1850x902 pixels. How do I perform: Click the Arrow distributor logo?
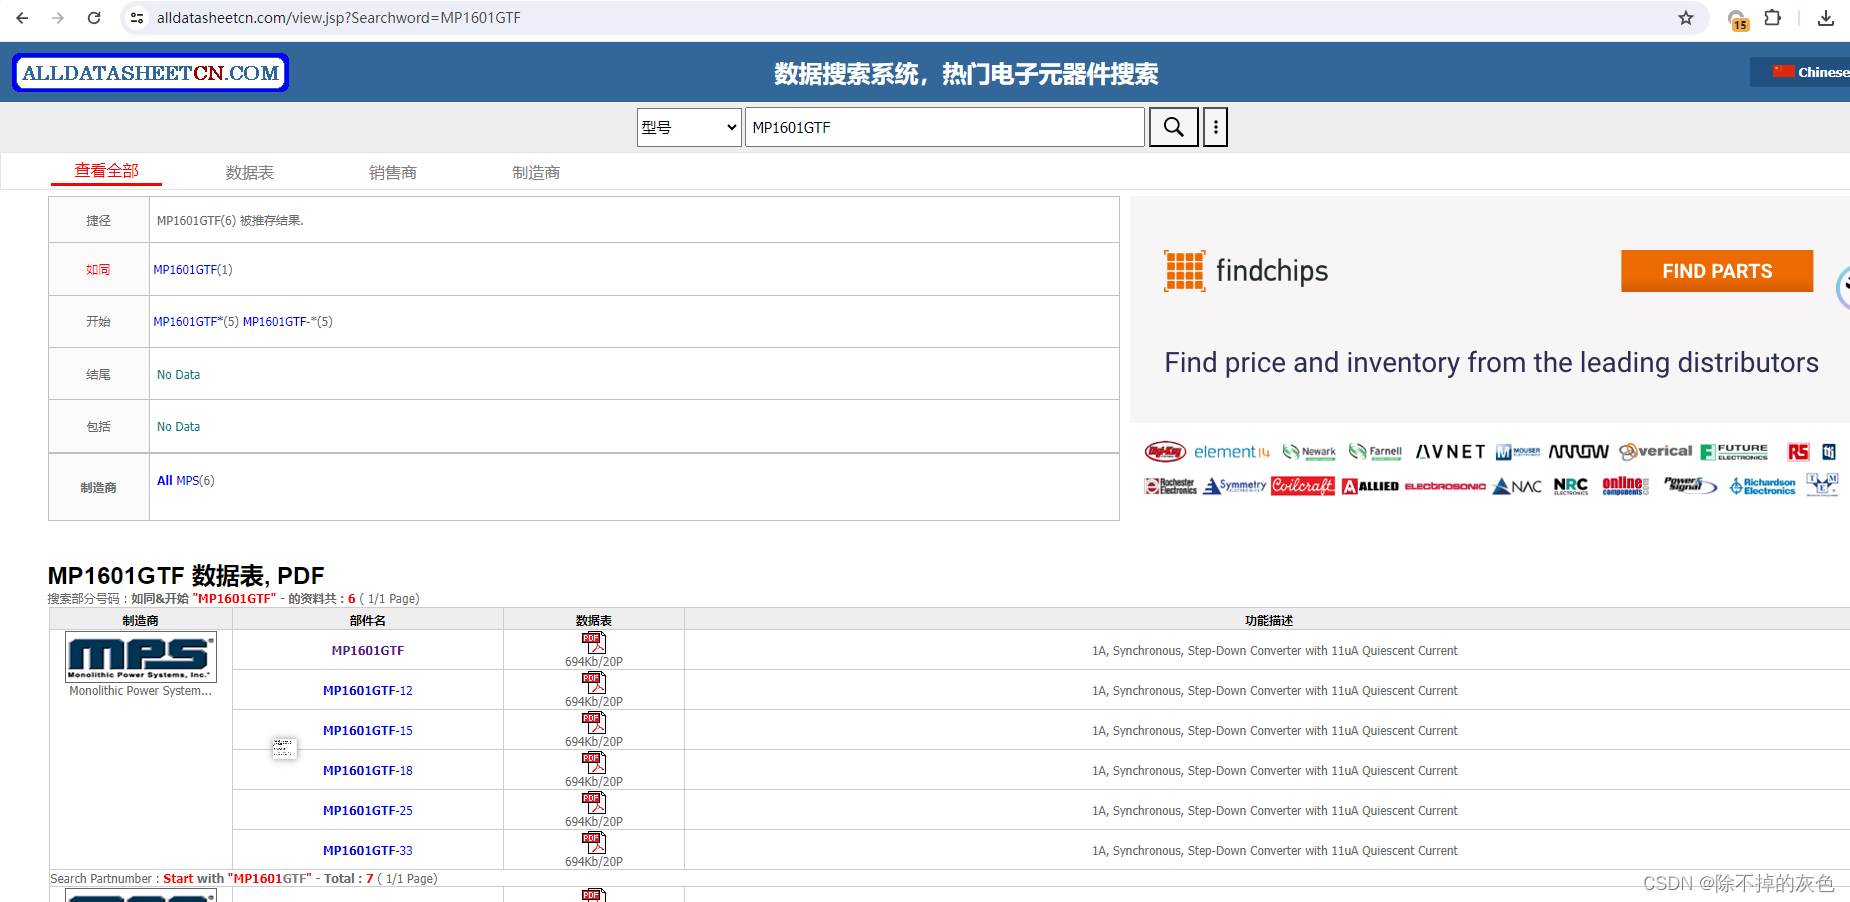coord(1578,452)
